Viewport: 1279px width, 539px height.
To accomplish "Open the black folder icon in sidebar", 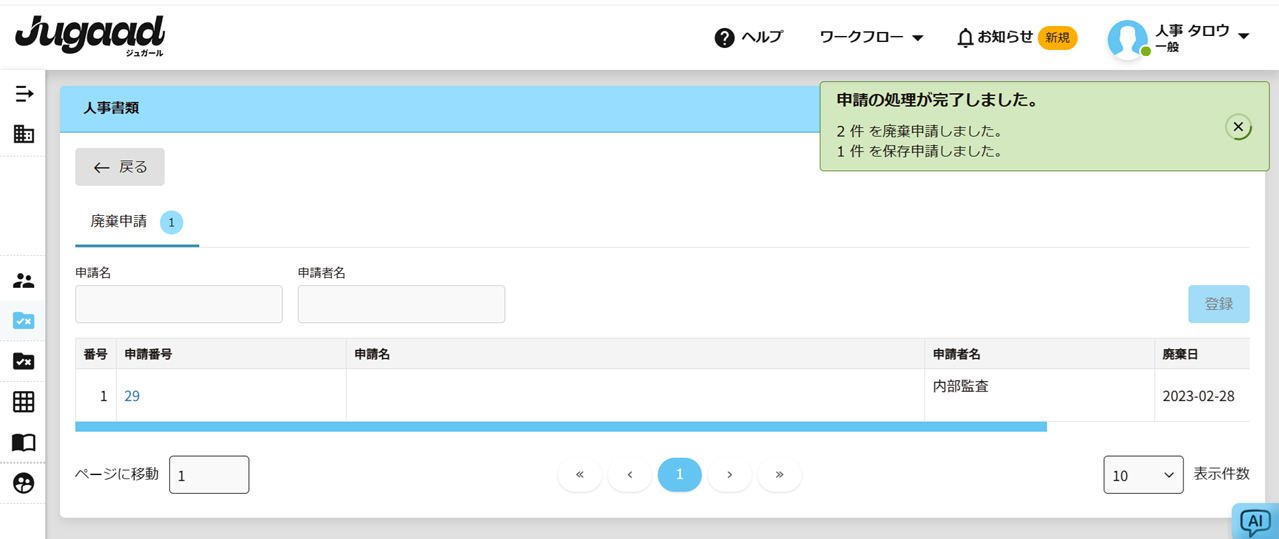I will pyautogui.click(x=23, y=361).
